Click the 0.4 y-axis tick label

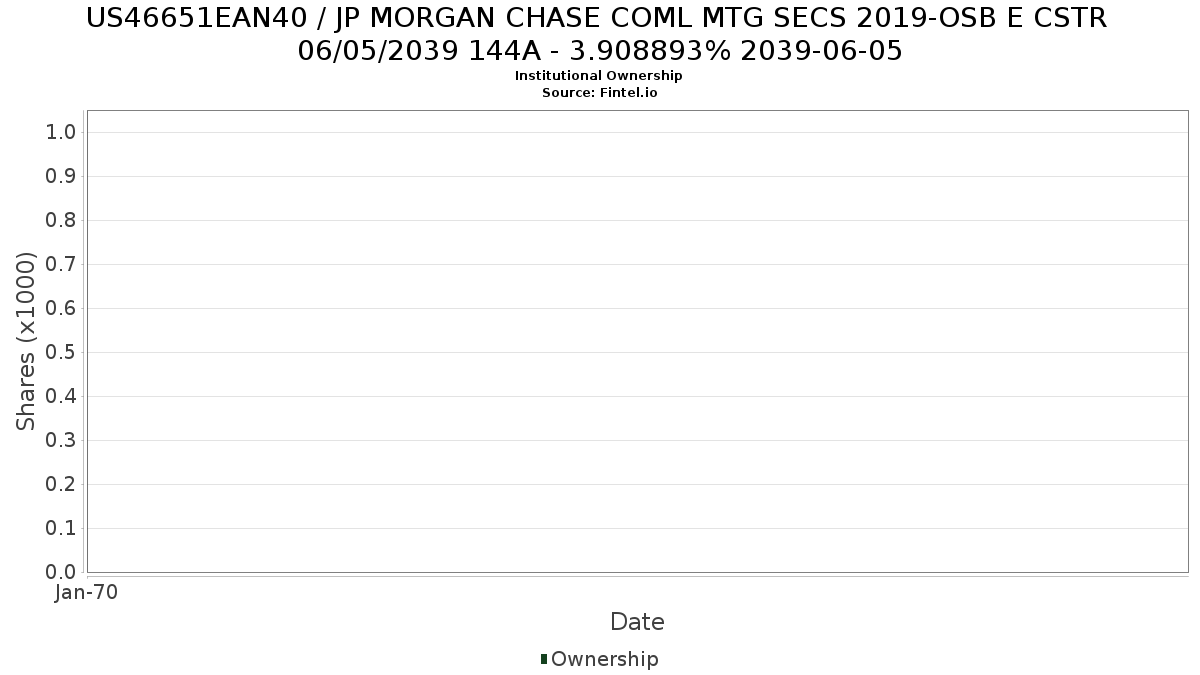coord(62,397)
